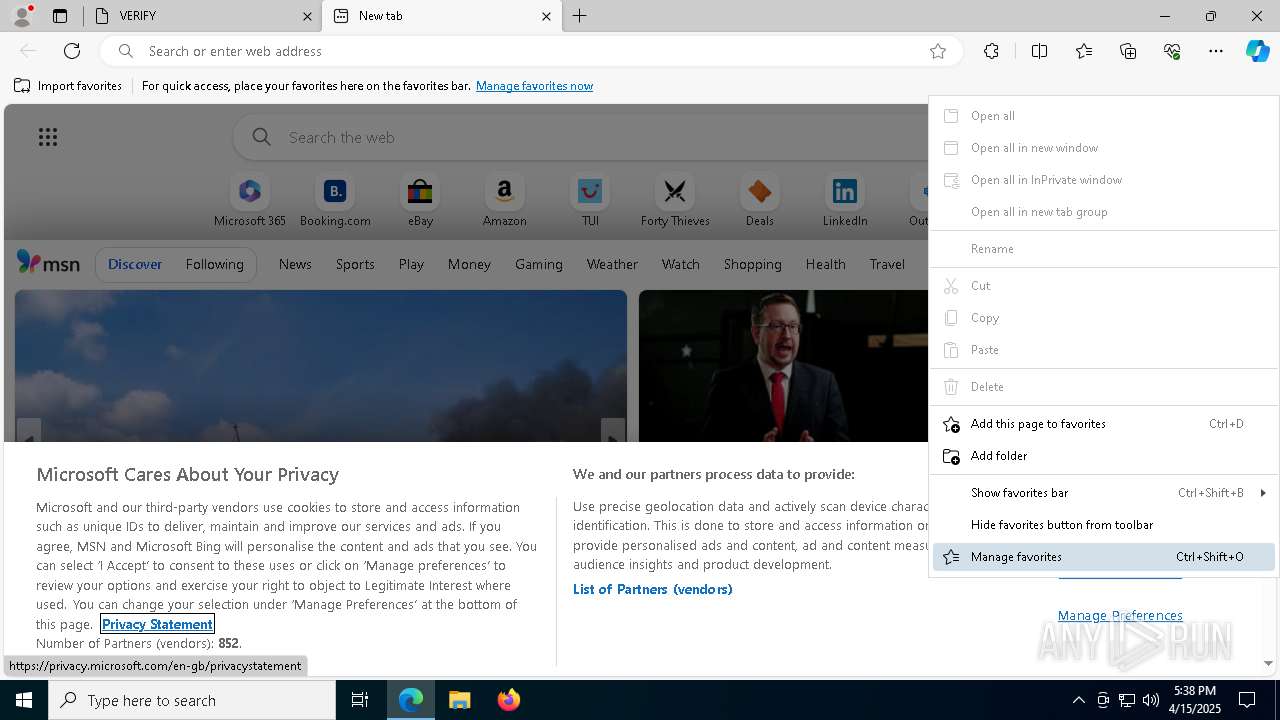Viewport: 1280px width, 720px height.
Task: Click Import favorites button
Action: pos(68,86)
